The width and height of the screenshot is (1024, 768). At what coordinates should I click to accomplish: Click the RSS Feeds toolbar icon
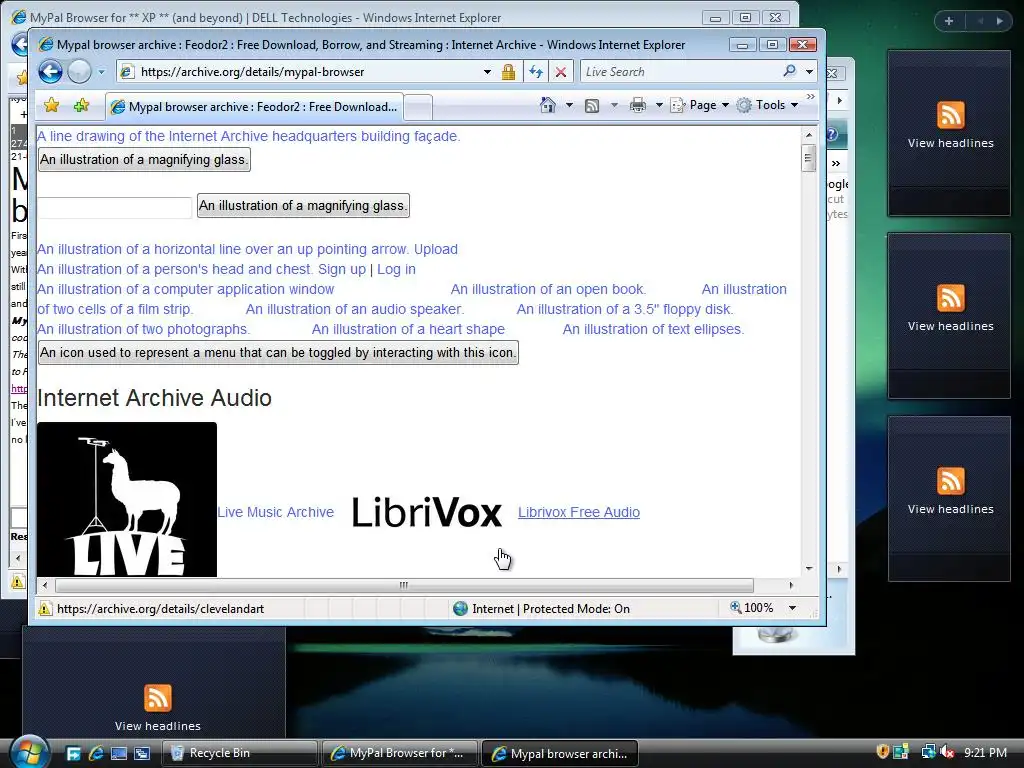[x=592, y=105]
